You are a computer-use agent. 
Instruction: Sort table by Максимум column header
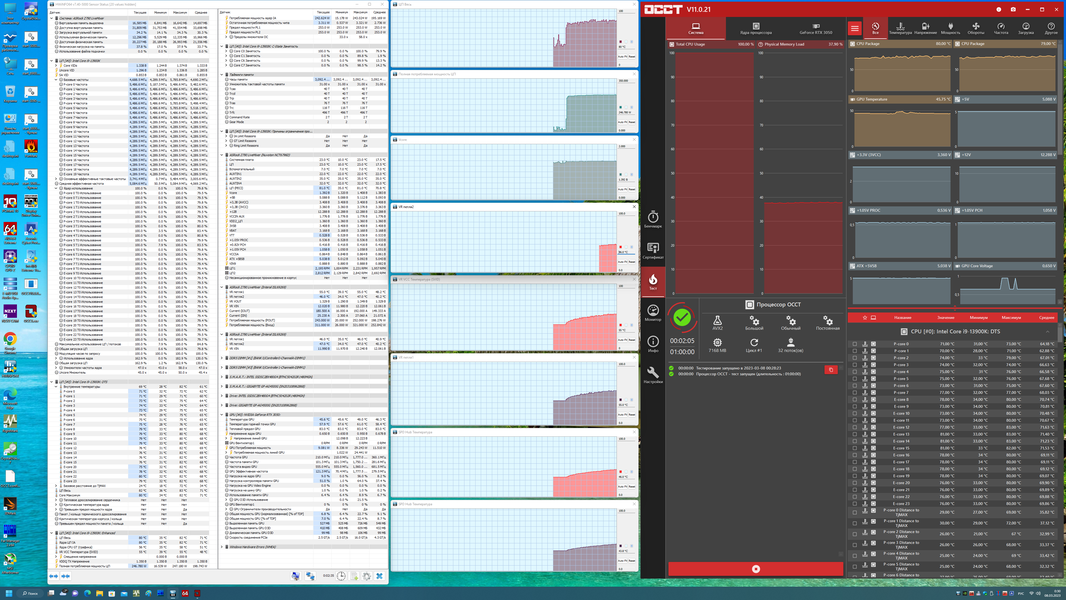[1011, 317]
